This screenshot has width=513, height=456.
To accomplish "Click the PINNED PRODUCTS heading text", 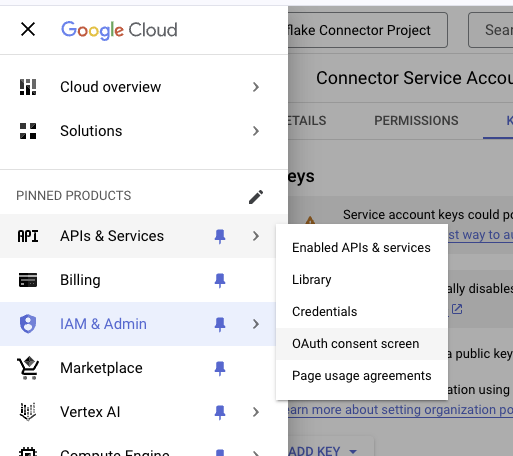I will [74, 196].
